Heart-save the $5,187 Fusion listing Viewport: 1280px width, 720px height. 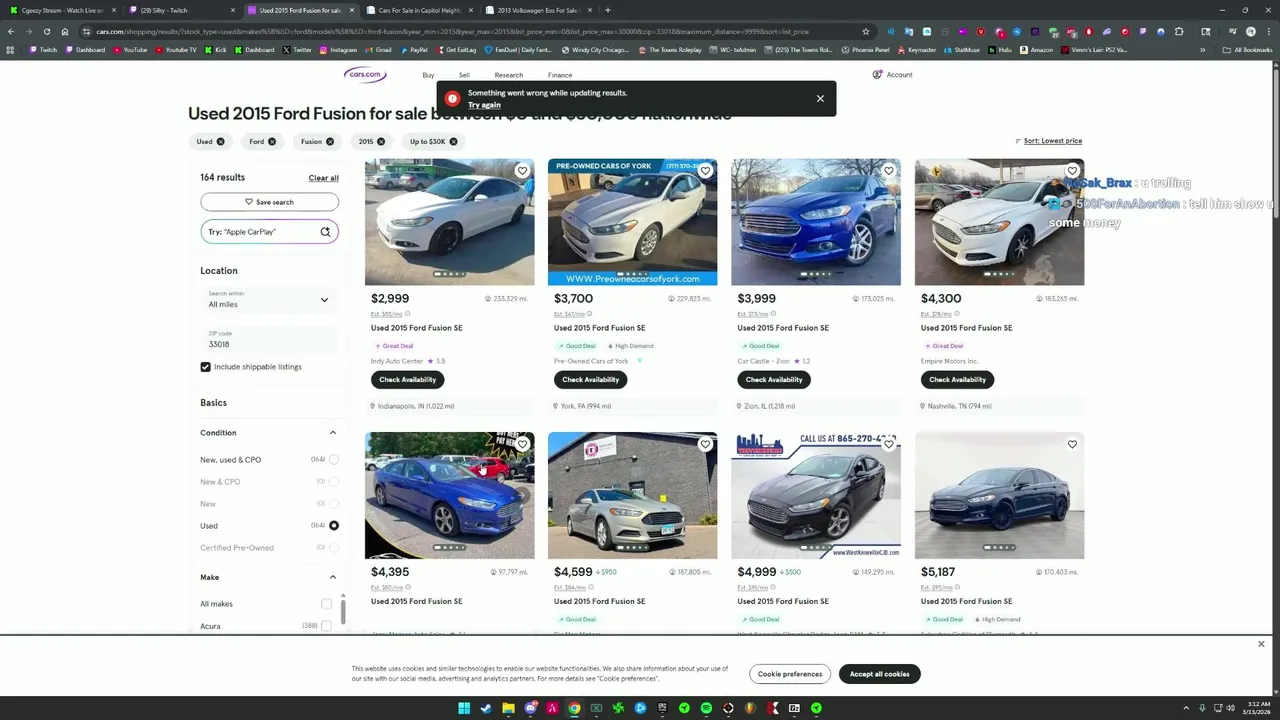pyautogui.click(x=1072, y=444)
